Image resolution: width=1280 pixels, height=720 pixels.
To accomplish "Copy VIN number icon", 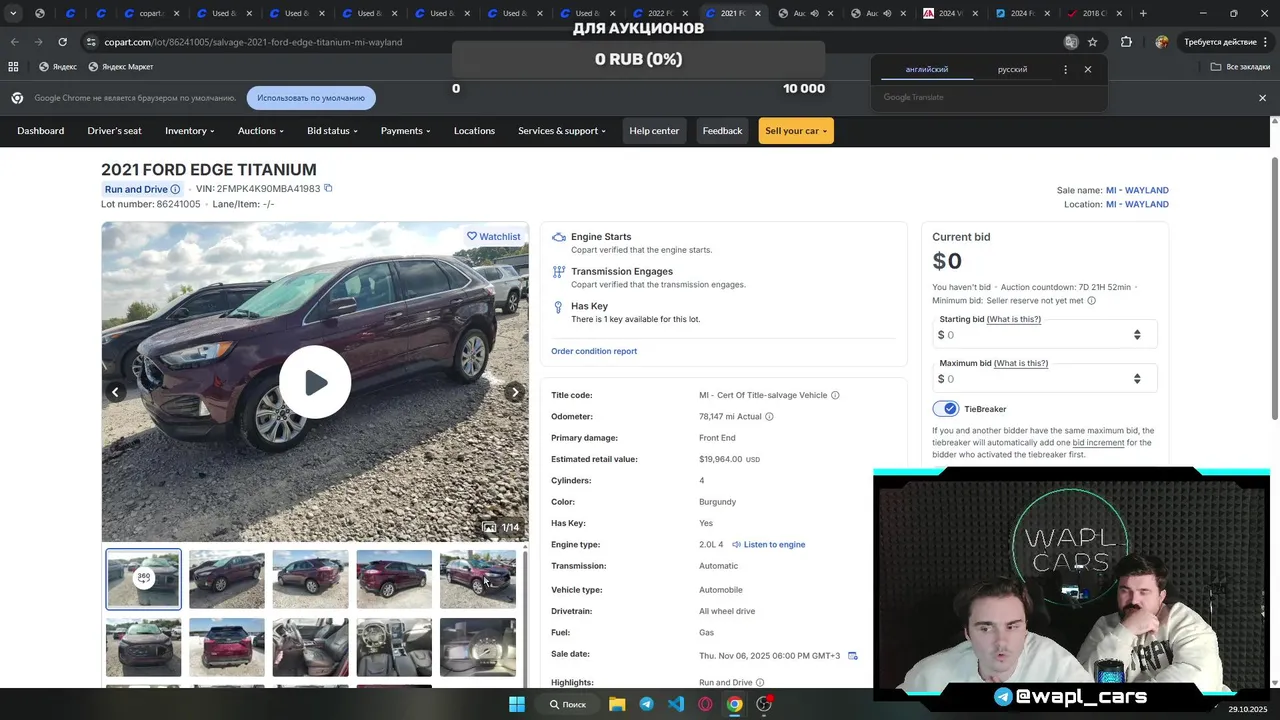I will [328, 188].
